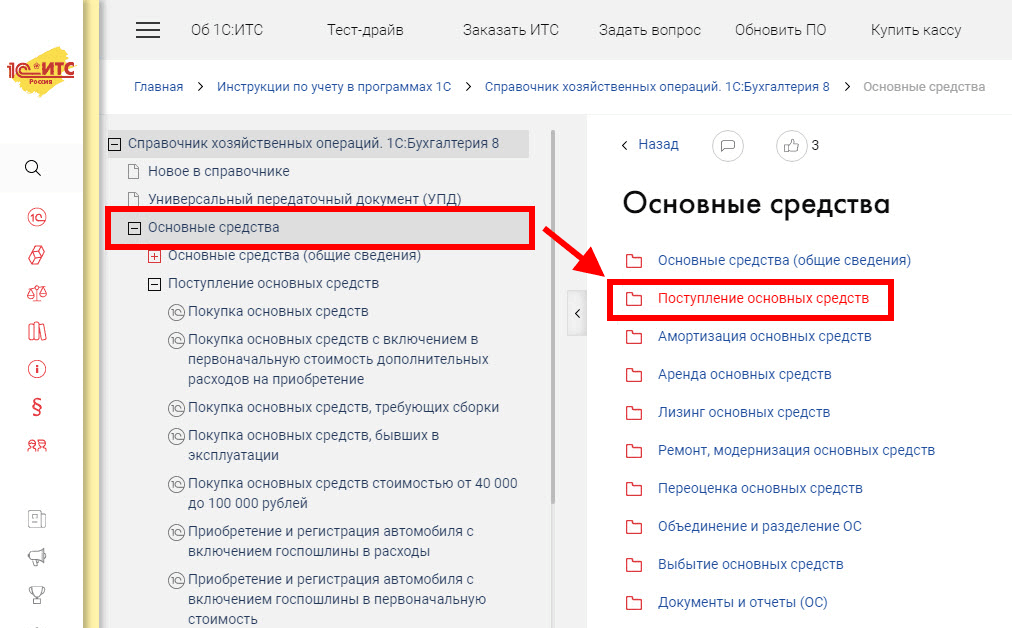1012x628 pixels.
Task: Open Приобретение автомобиля с госпошлиной в первоначальную стоимость
Action: (336, 600)
